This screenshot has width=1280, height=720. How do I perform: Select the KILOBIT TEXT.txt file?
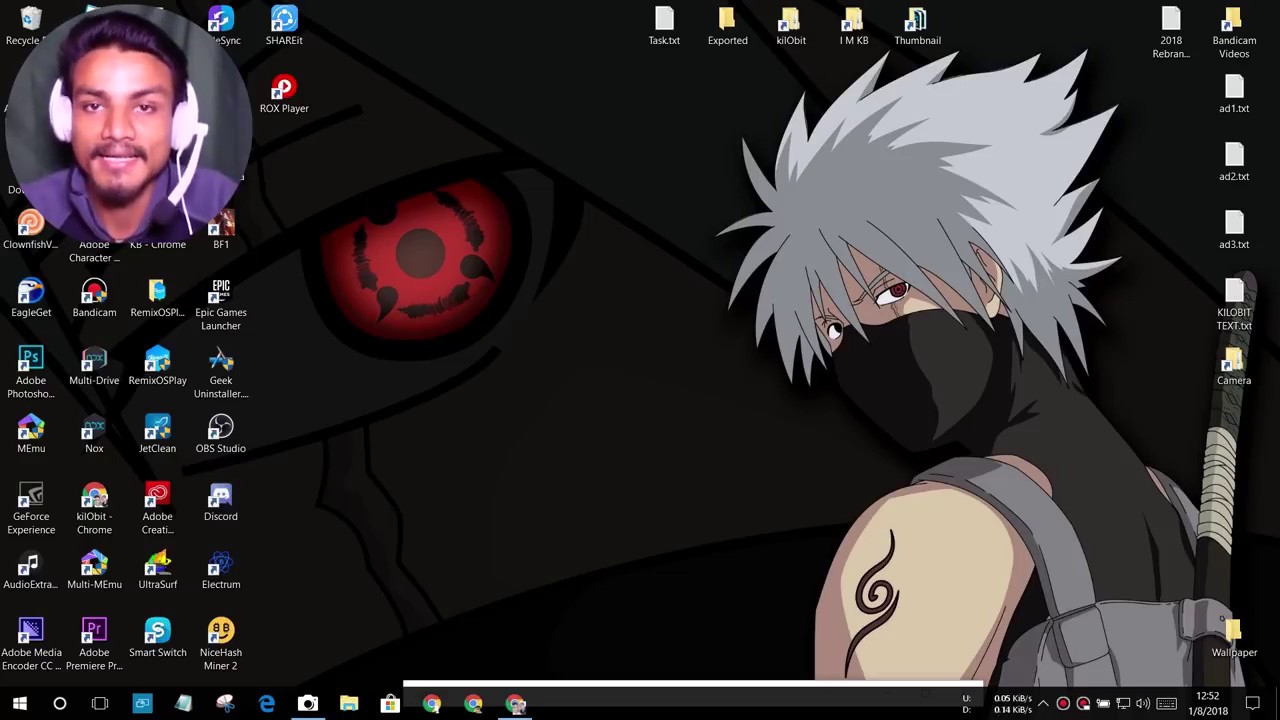click(1234, 305)
